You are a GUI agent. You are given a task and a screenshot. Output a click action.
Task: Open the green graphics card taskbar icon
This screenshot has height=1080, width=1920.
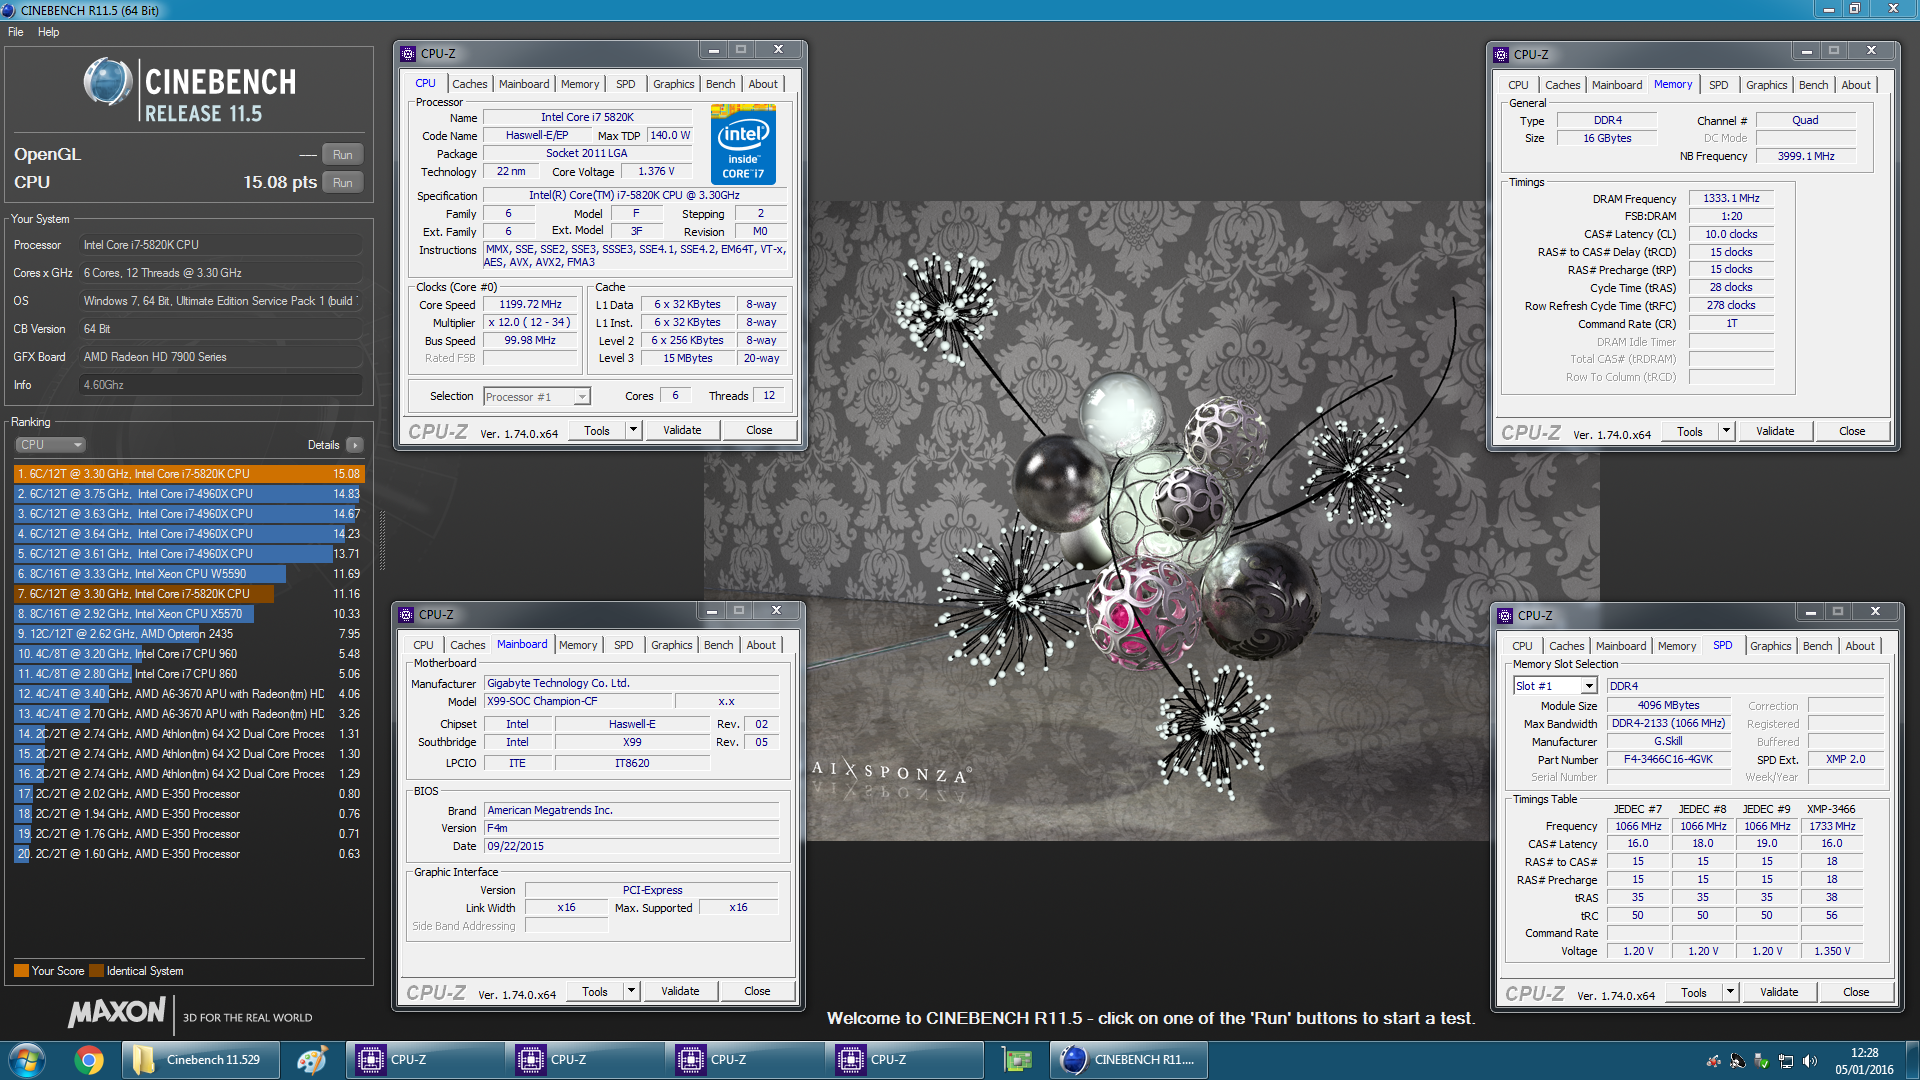1018,1060
